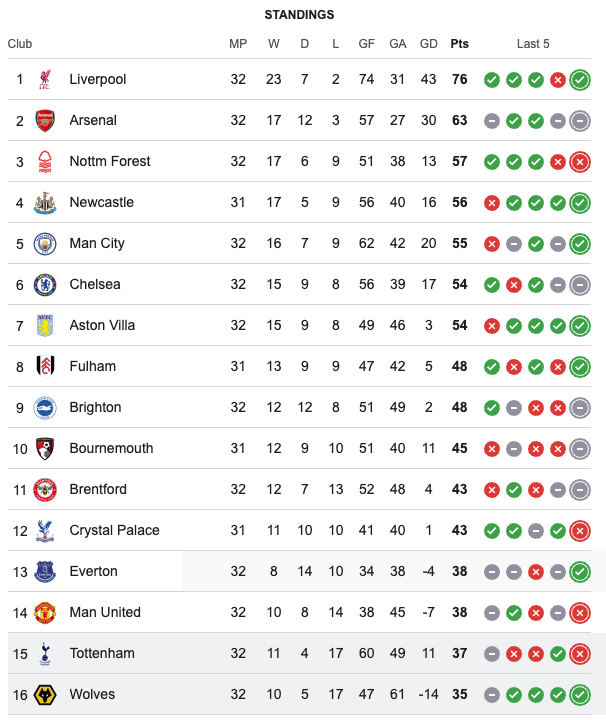
Task: Click the Arsenal club crest icon
Action: click(x=45, y=121)
